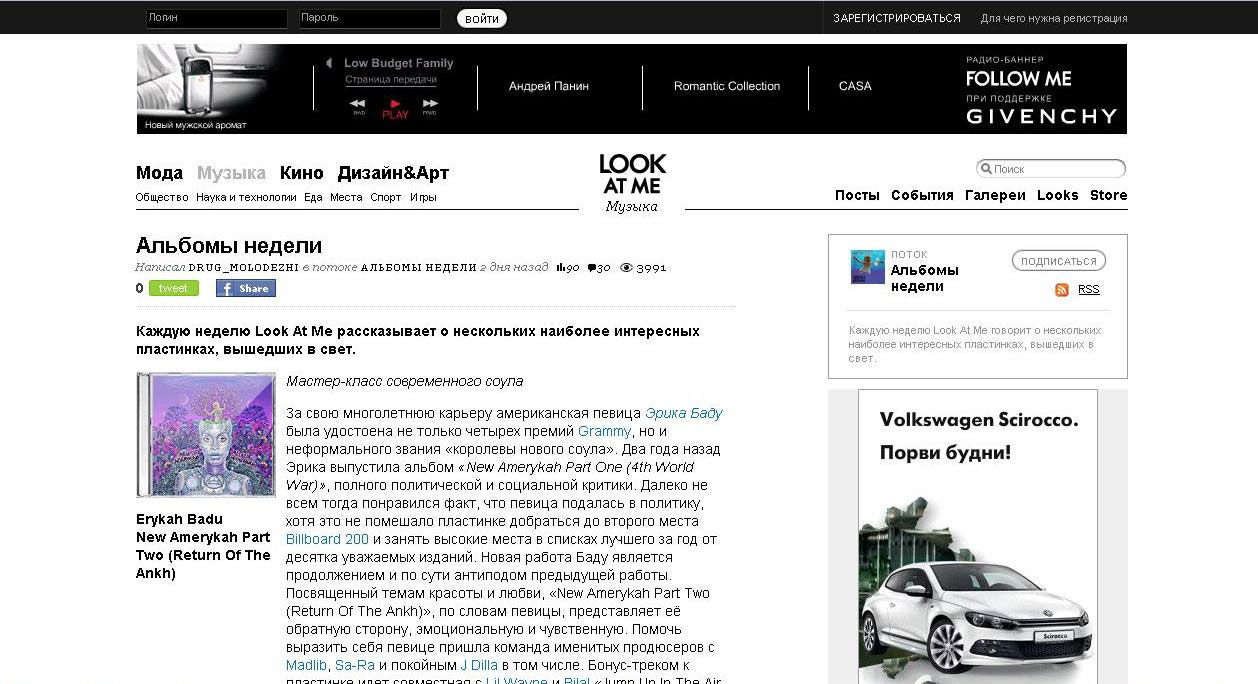Go to the Мода section
This screenshot has width=1258, height=684.
click(159, 173)
